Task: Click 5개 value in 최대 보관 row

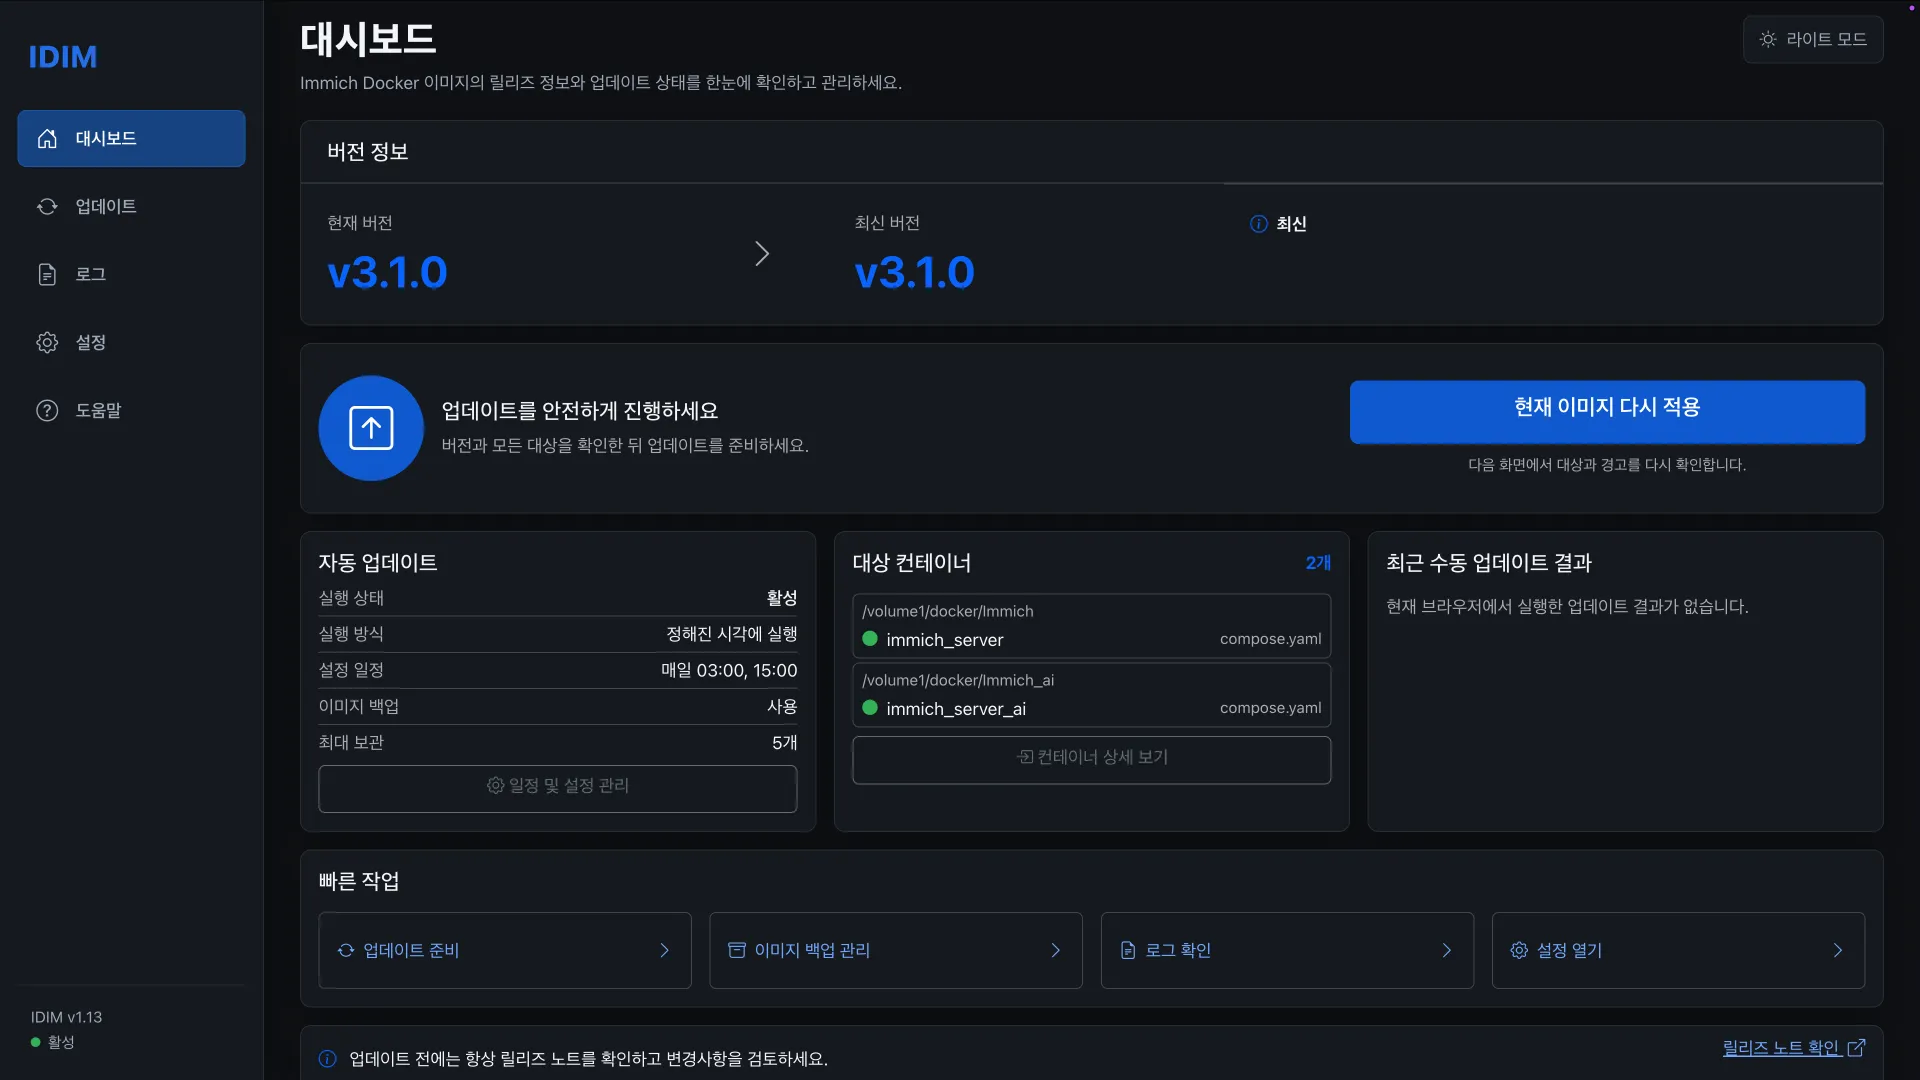Action: [x=785, y=743]
